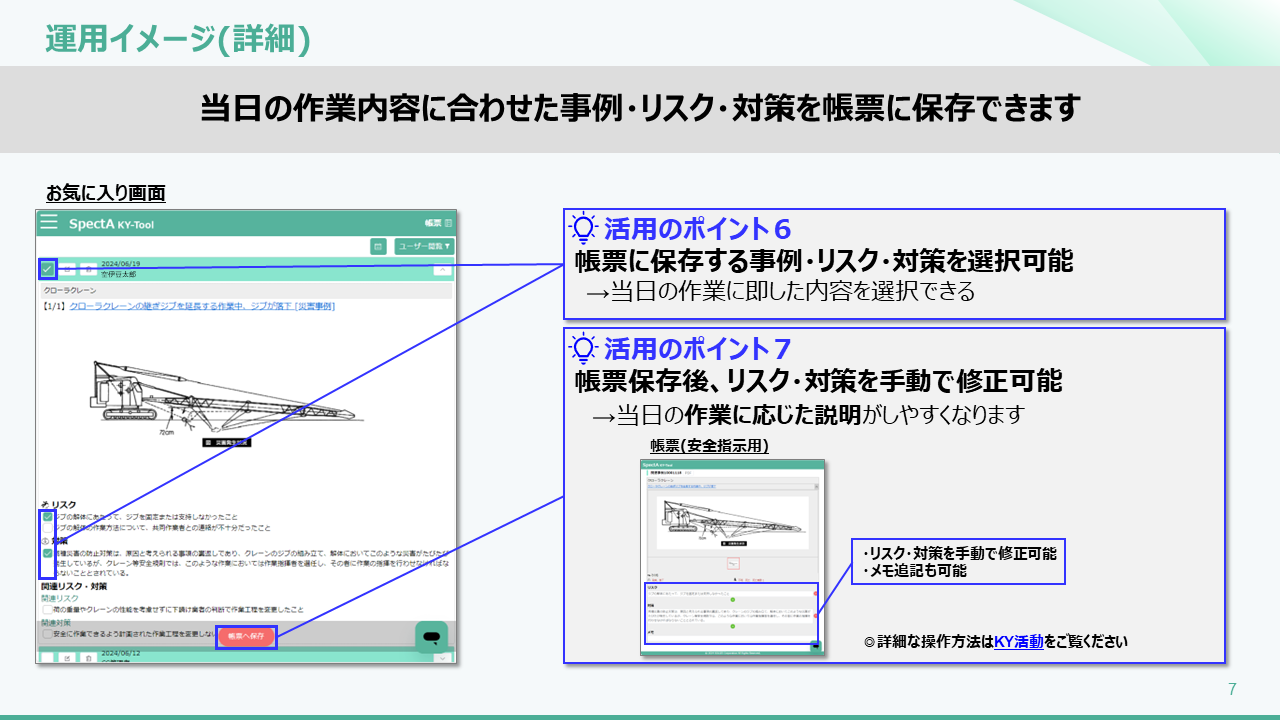Tick the 関連リスク item checkbox
Image resolution: width=1280 pixels, height=720 pixels.
[x=47, y=608]
